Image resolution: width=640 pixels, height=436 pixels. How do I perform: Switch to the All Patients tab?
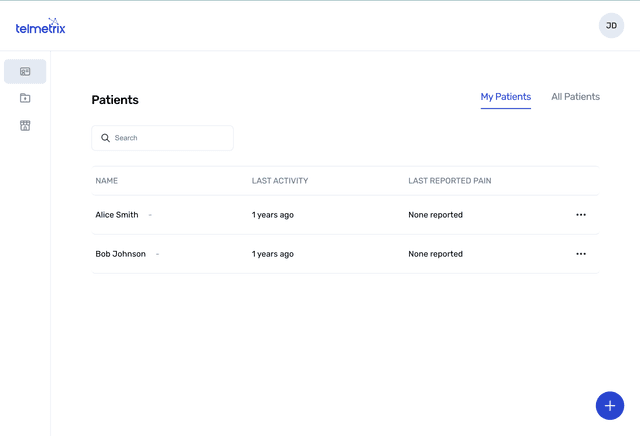[575, 97]
